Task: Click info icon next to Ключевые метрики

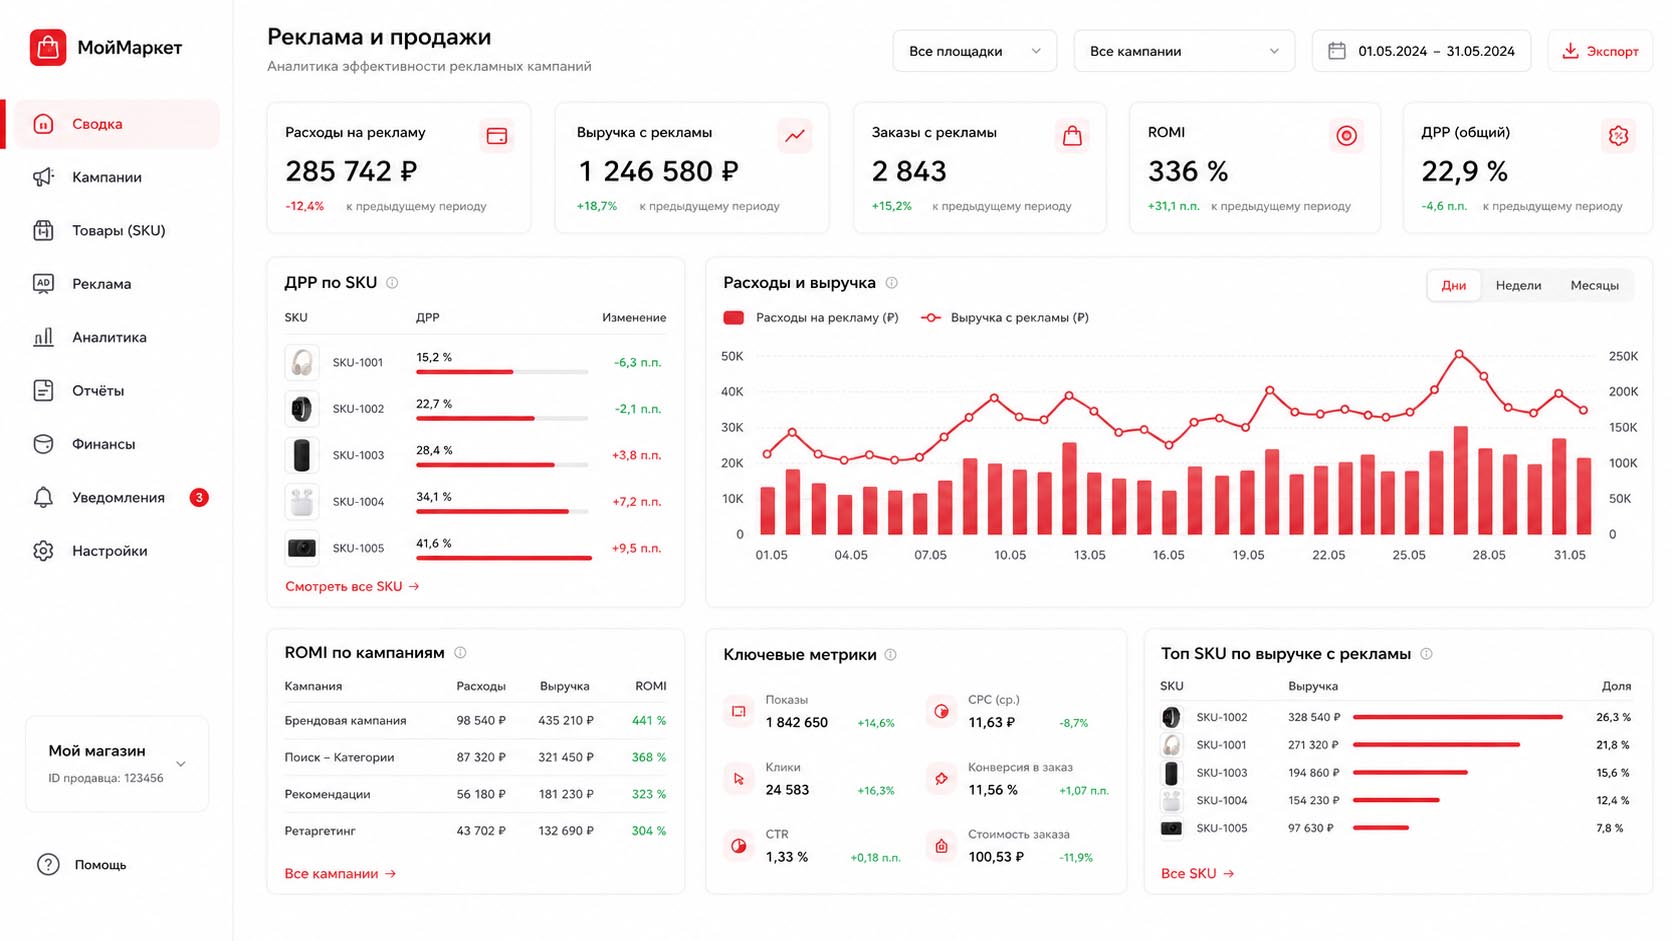Action: click(x=890, y=655)
